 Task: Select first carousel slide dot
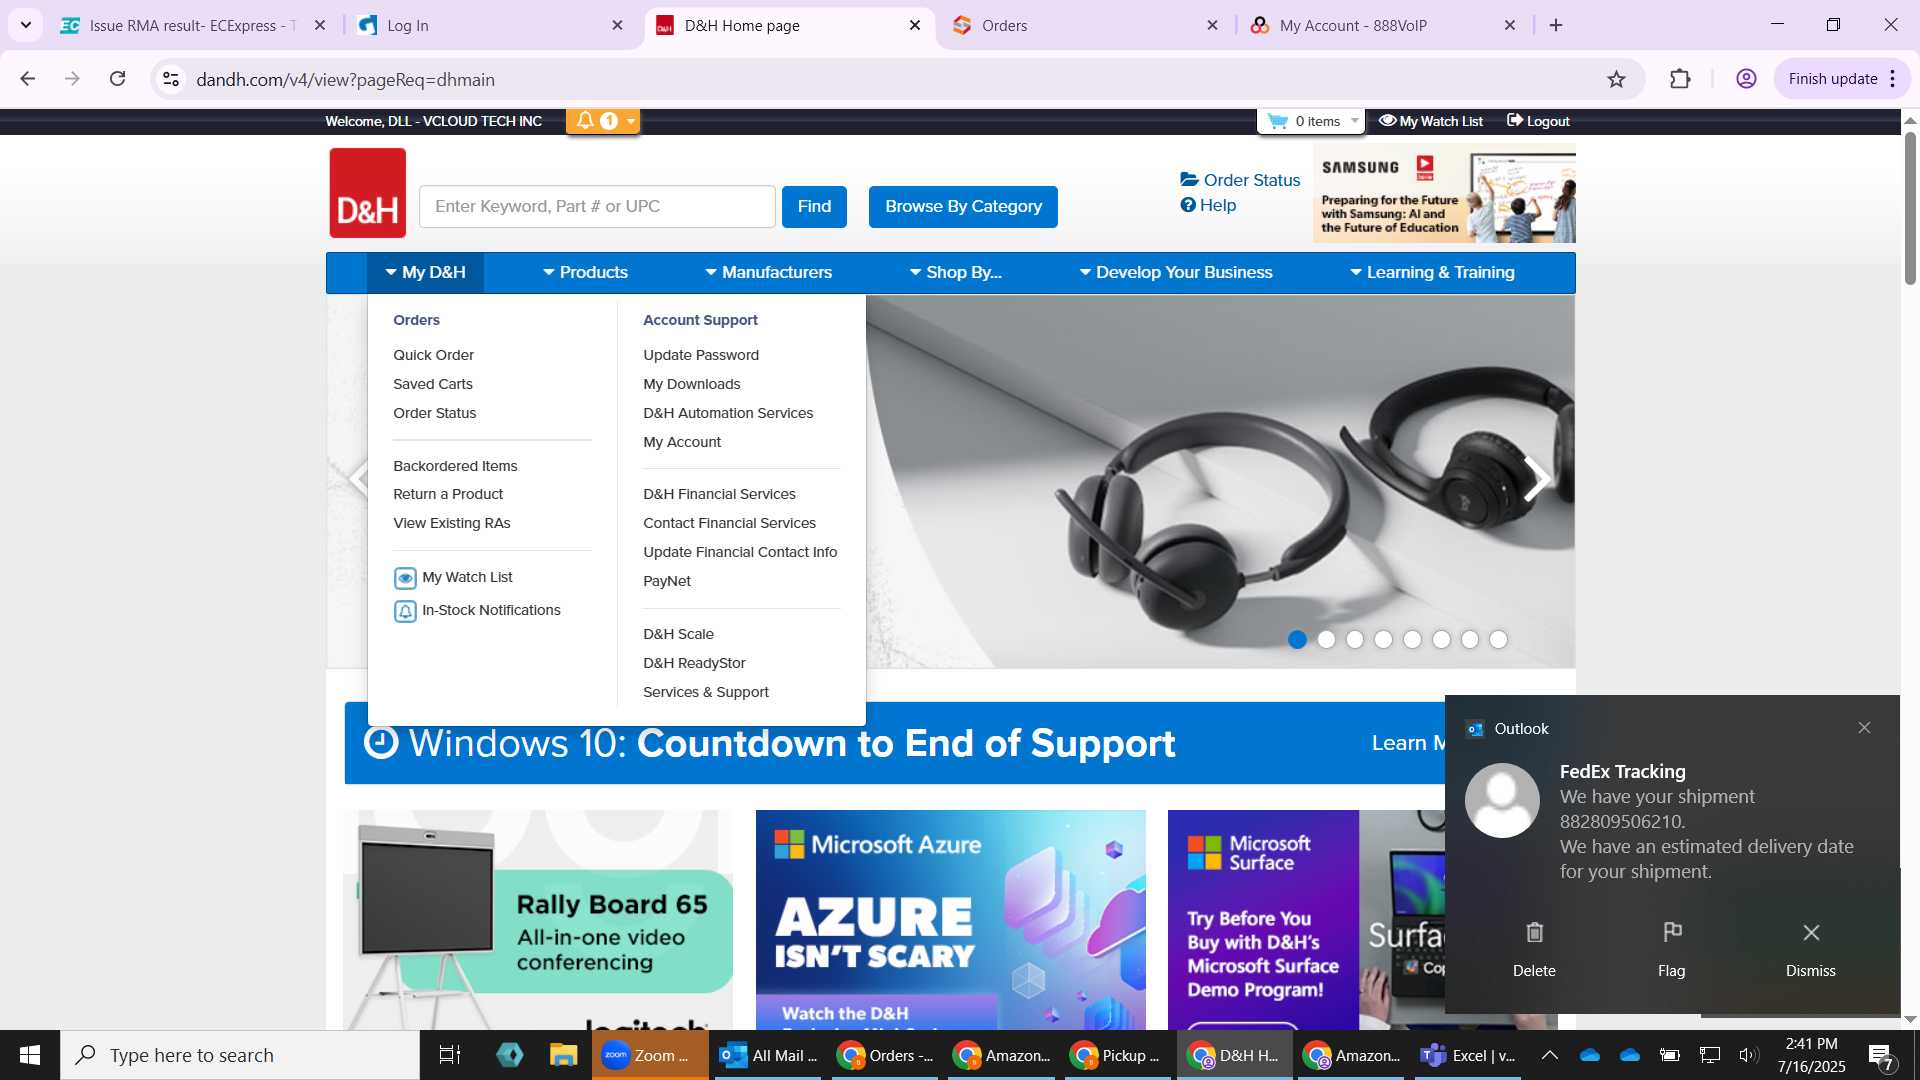coord(1297,640)
